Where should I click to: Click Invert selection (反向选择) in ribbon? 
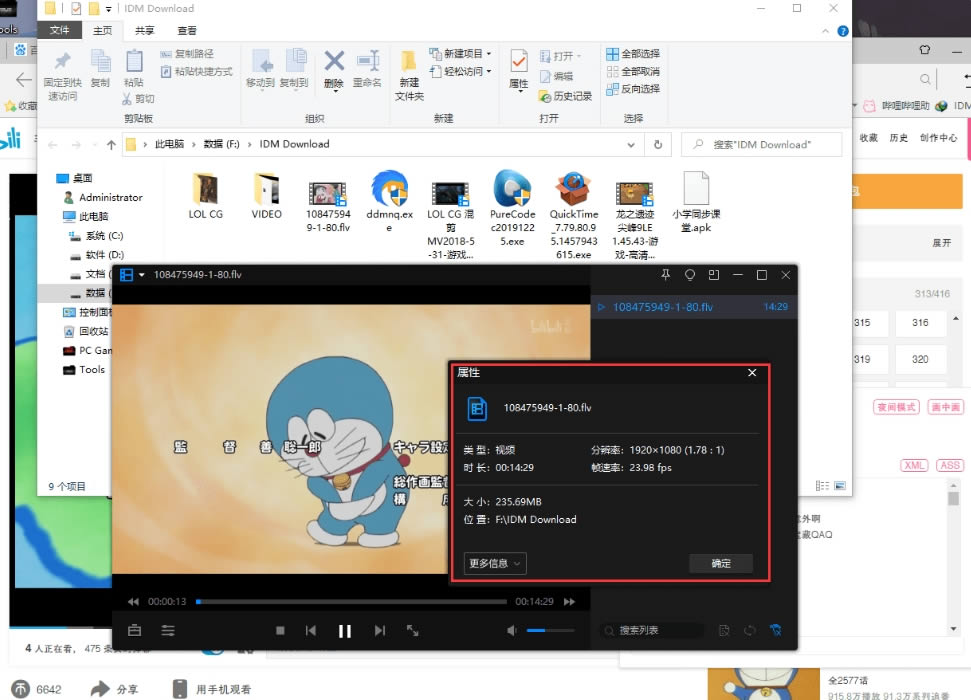(633, 89)
